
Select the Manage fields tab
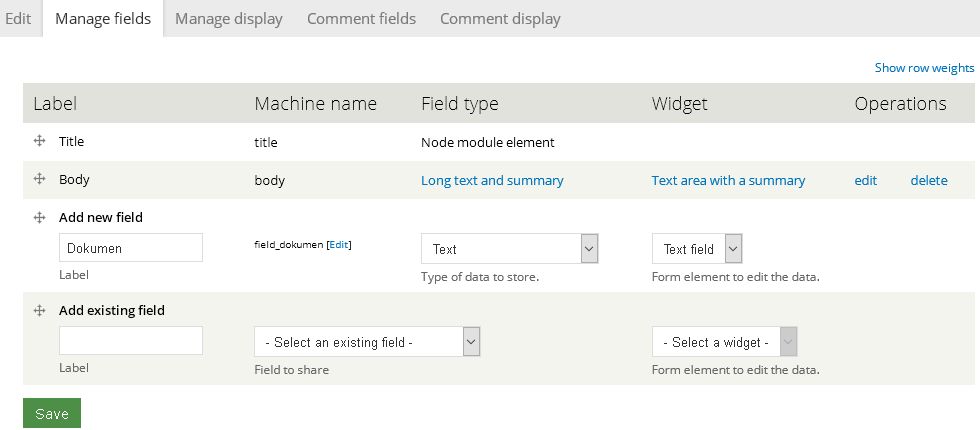coord(103,19)
